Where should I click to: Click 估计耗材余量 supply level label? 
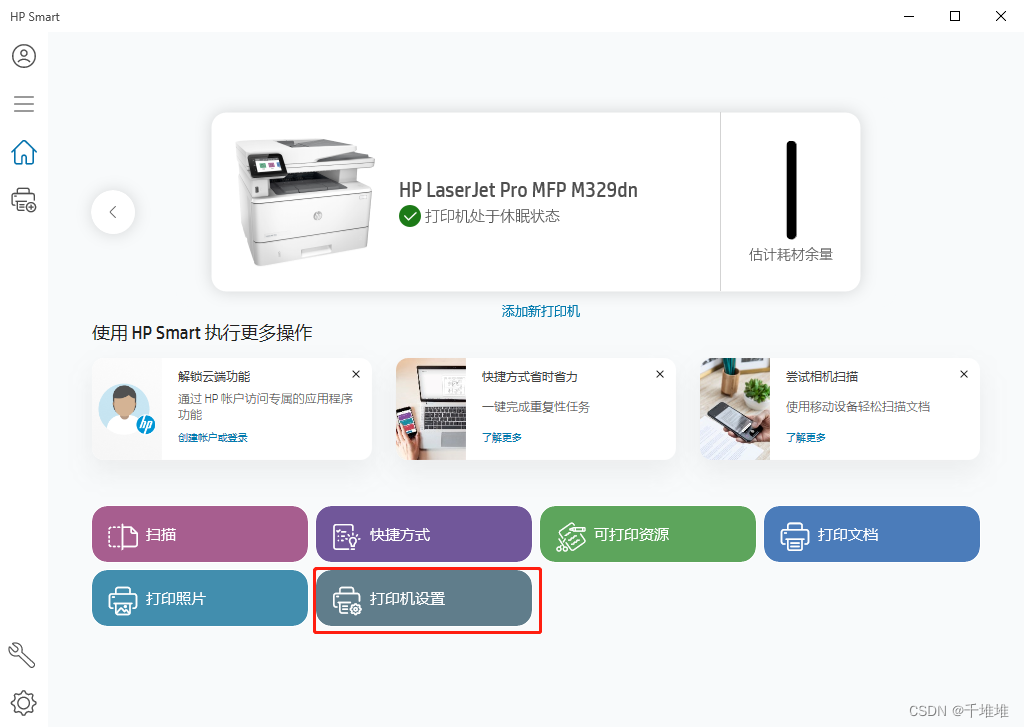791,255
